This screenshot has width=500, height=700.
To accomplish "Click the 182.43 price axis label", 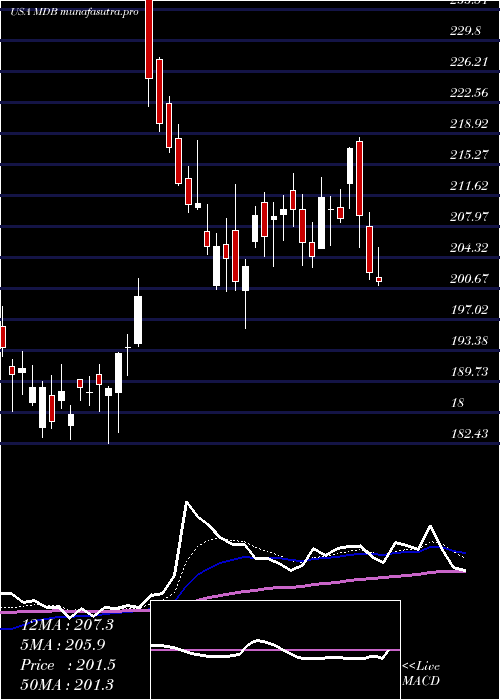I will (x=469, y=434).
